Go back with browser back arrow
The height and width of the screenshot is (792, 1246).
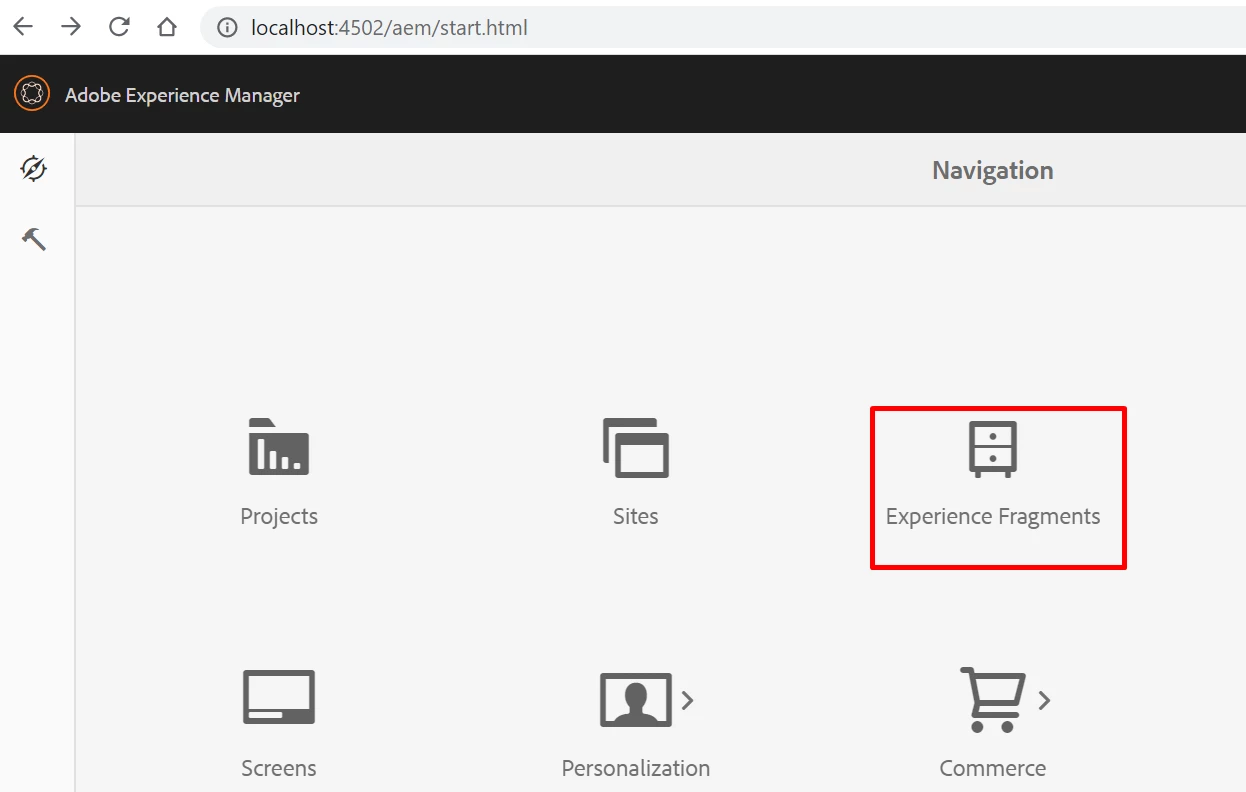23,27
